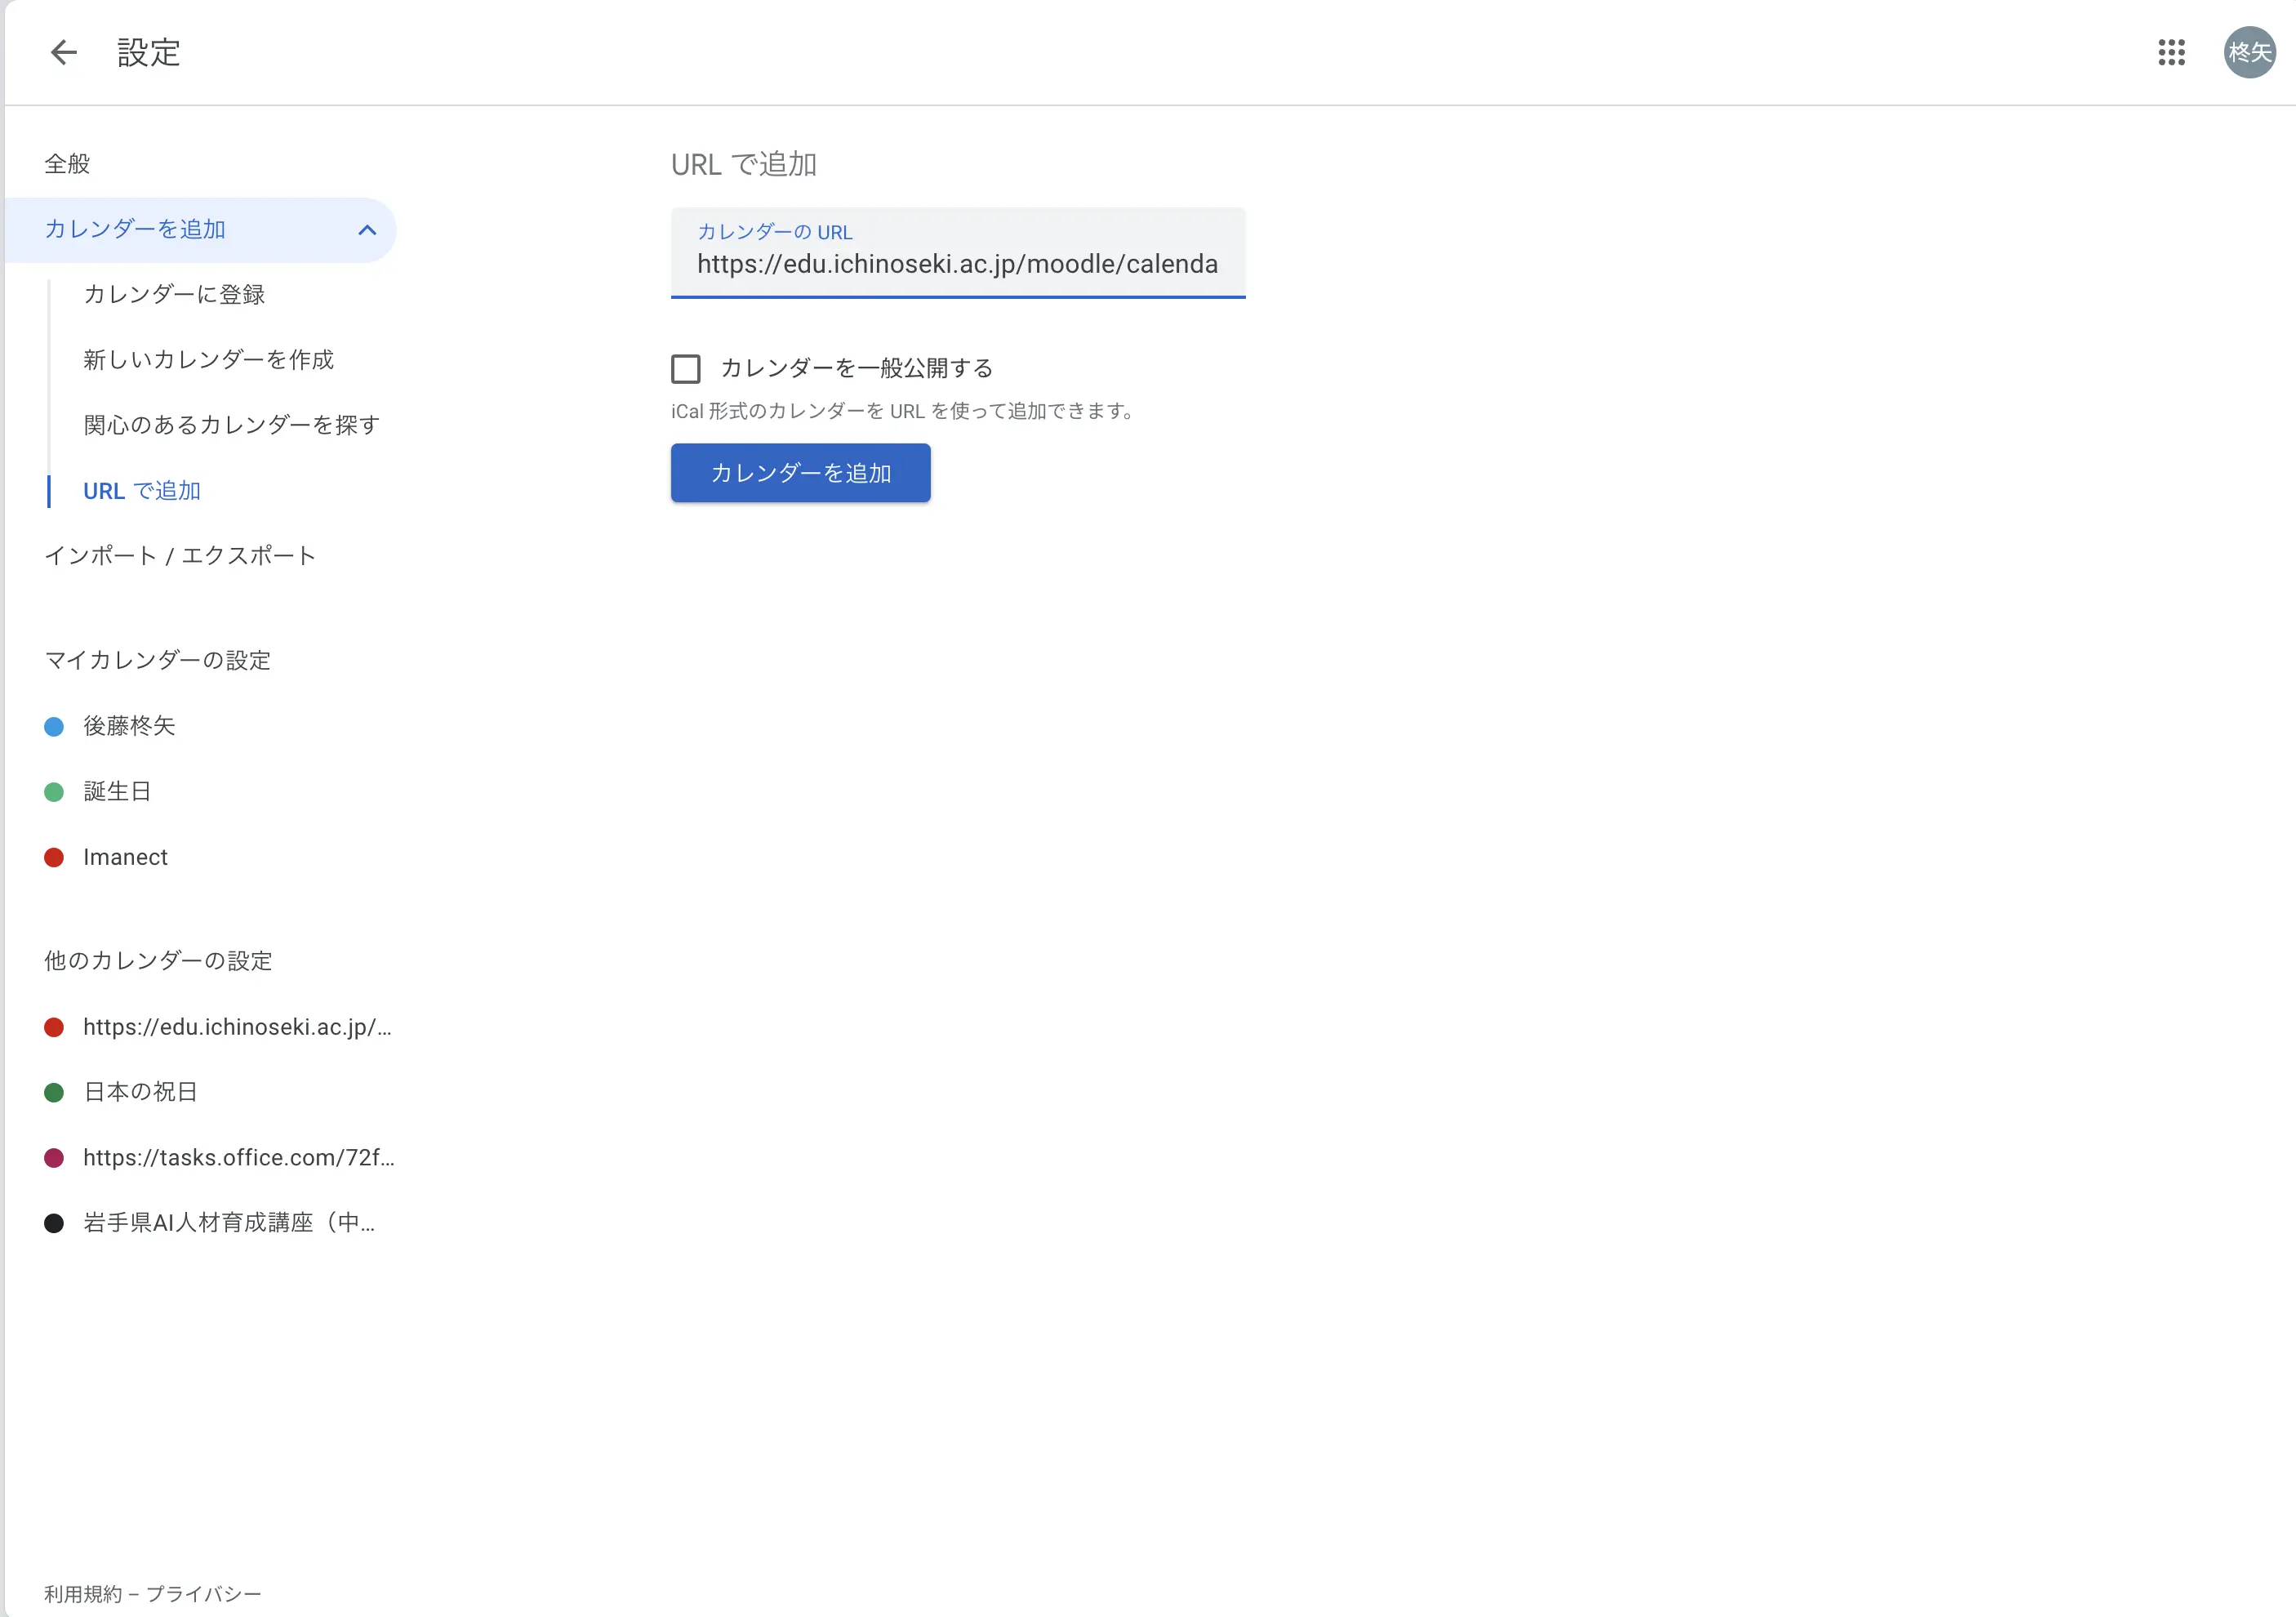Click the カレンダーの URL input field
2296x1617 pixels.
coord(958,253)
